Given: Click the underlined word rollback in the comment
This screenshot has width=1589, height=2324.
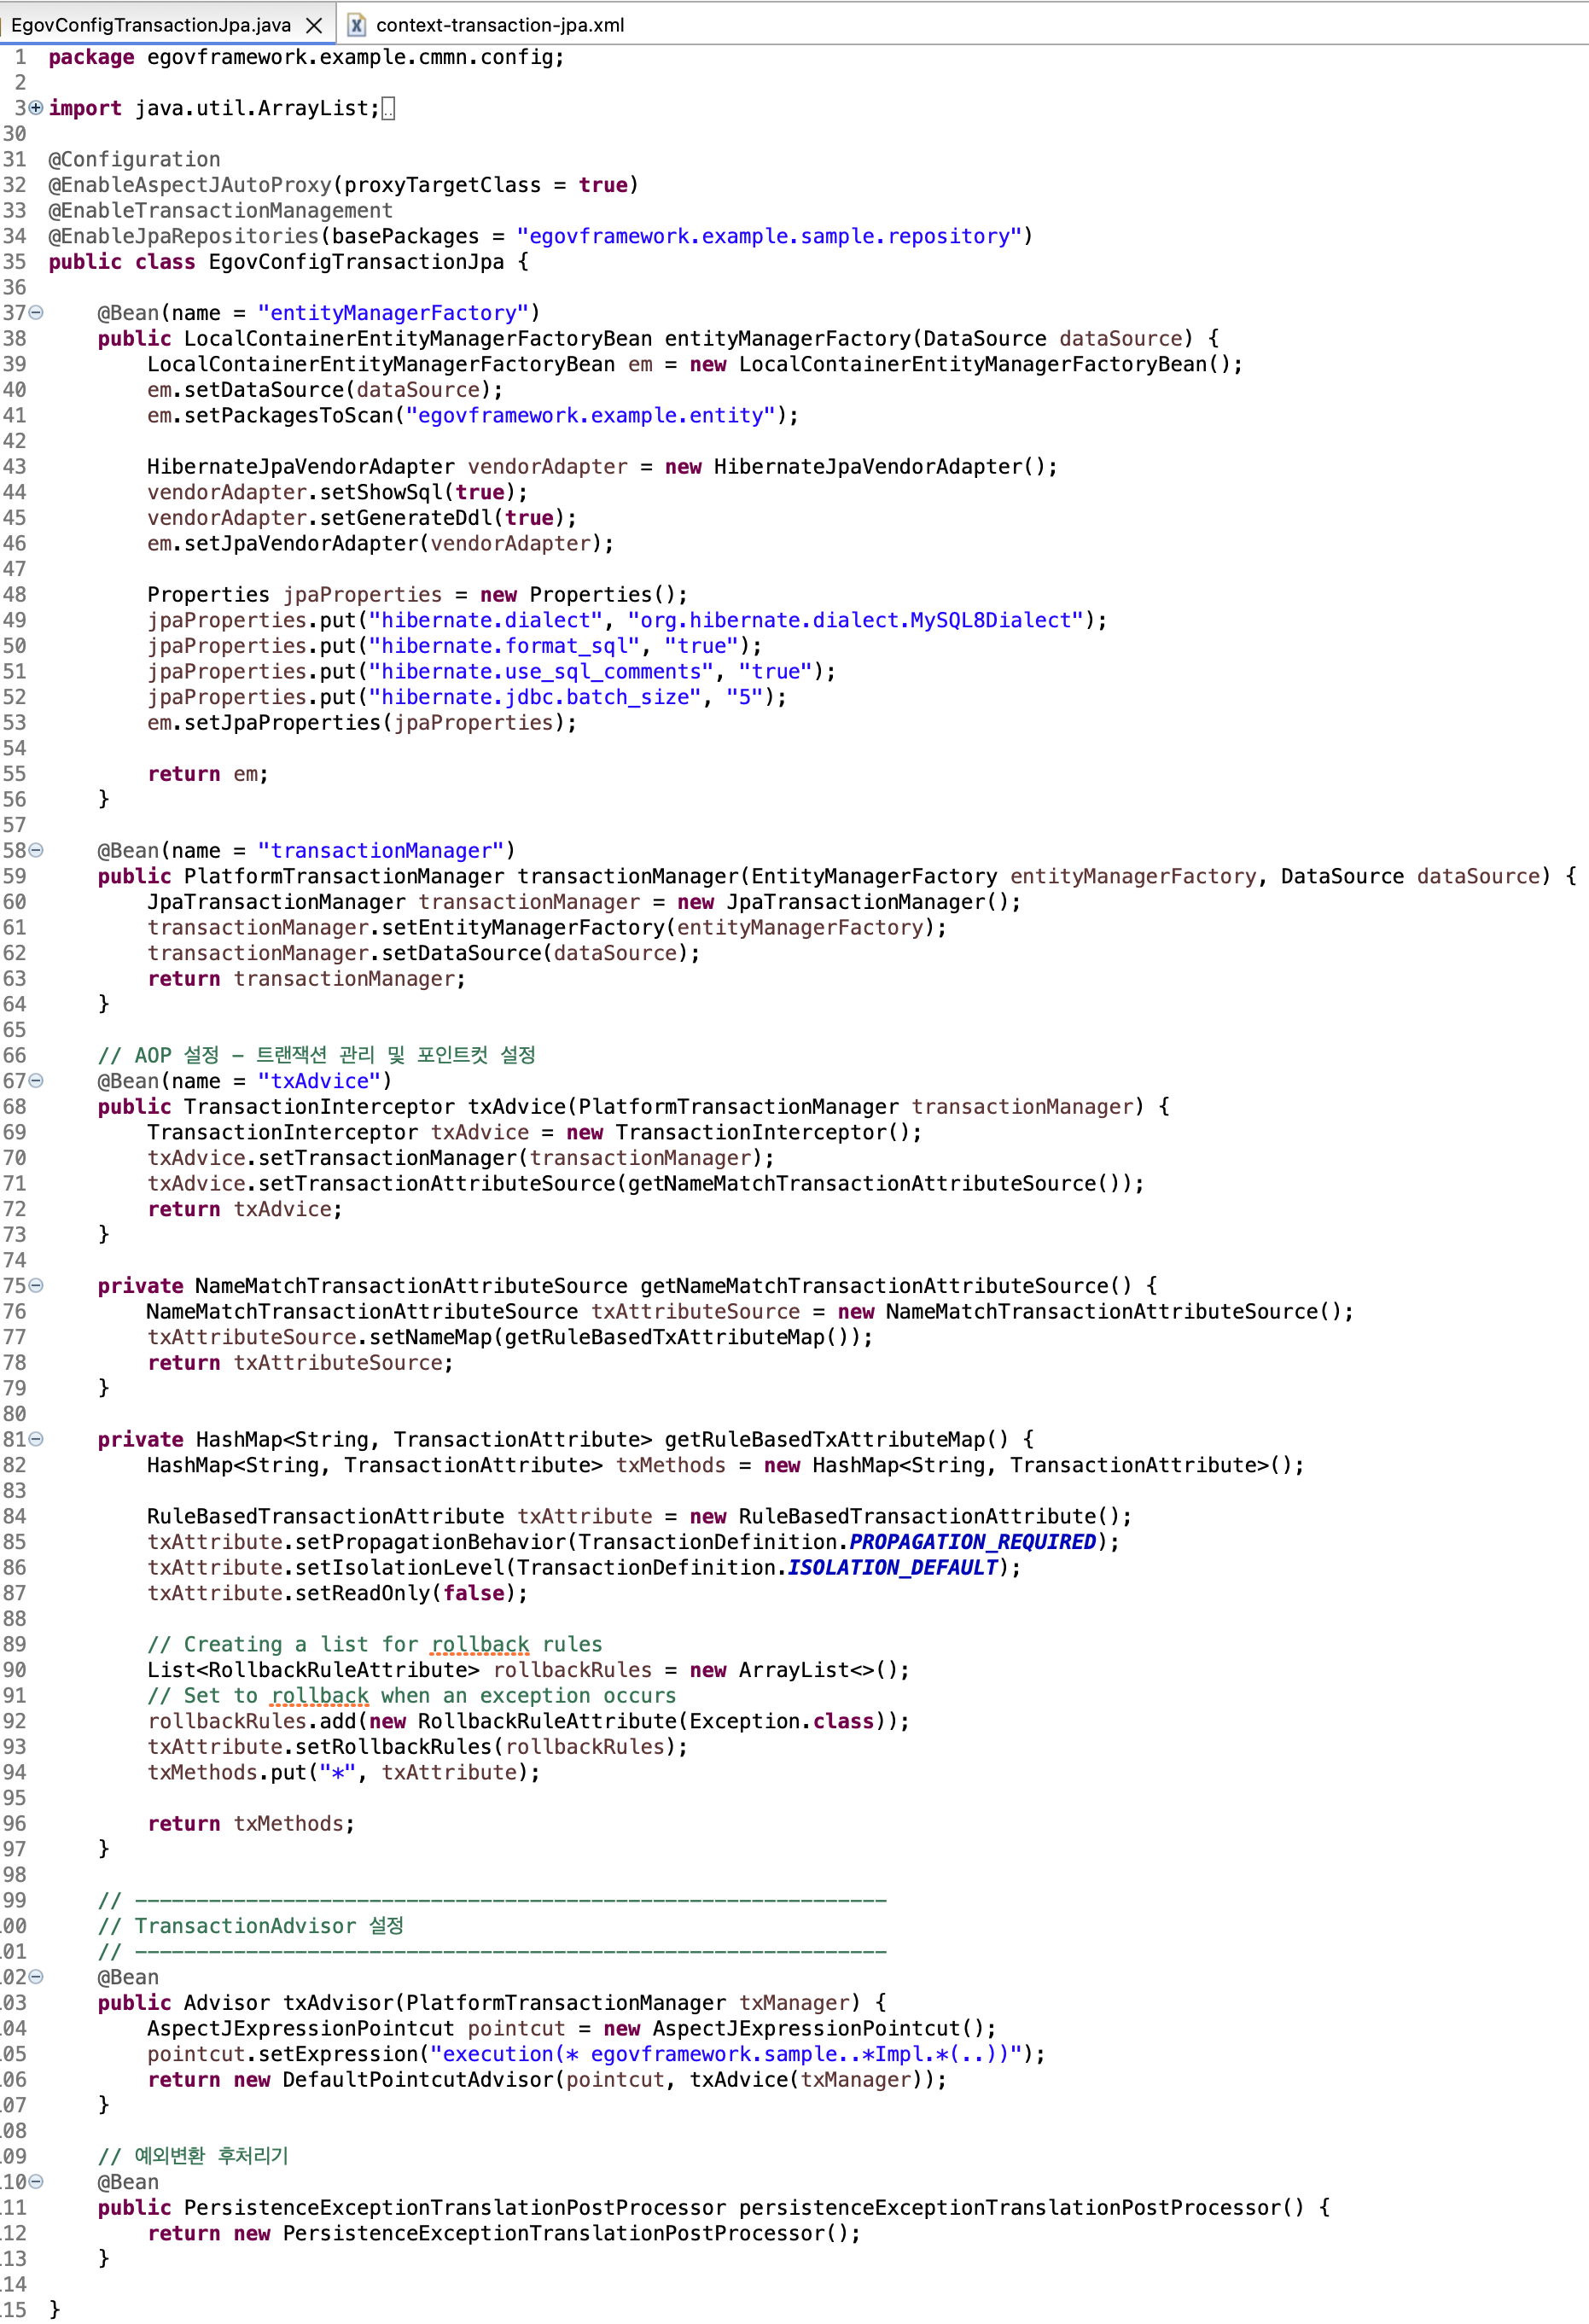Looking at the screenshot, I should pos(480,1644).
